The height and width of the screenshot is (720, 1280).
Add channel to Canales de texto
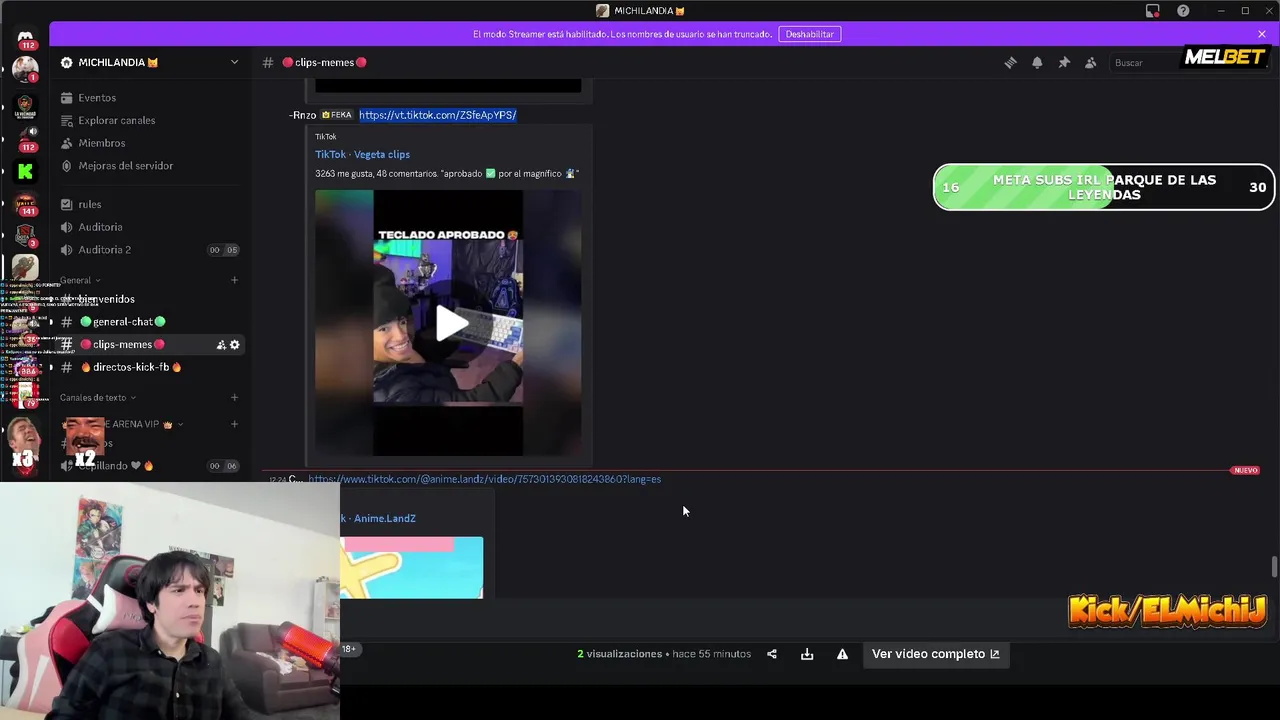coord(234,397)
